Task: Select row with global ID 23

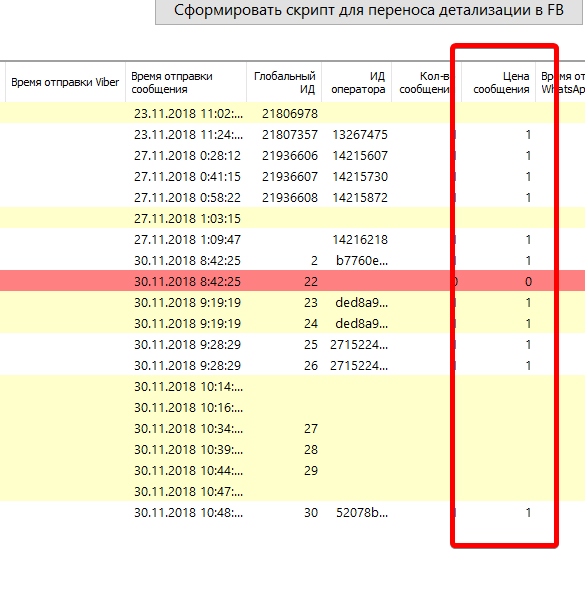Action: point(292,302)
